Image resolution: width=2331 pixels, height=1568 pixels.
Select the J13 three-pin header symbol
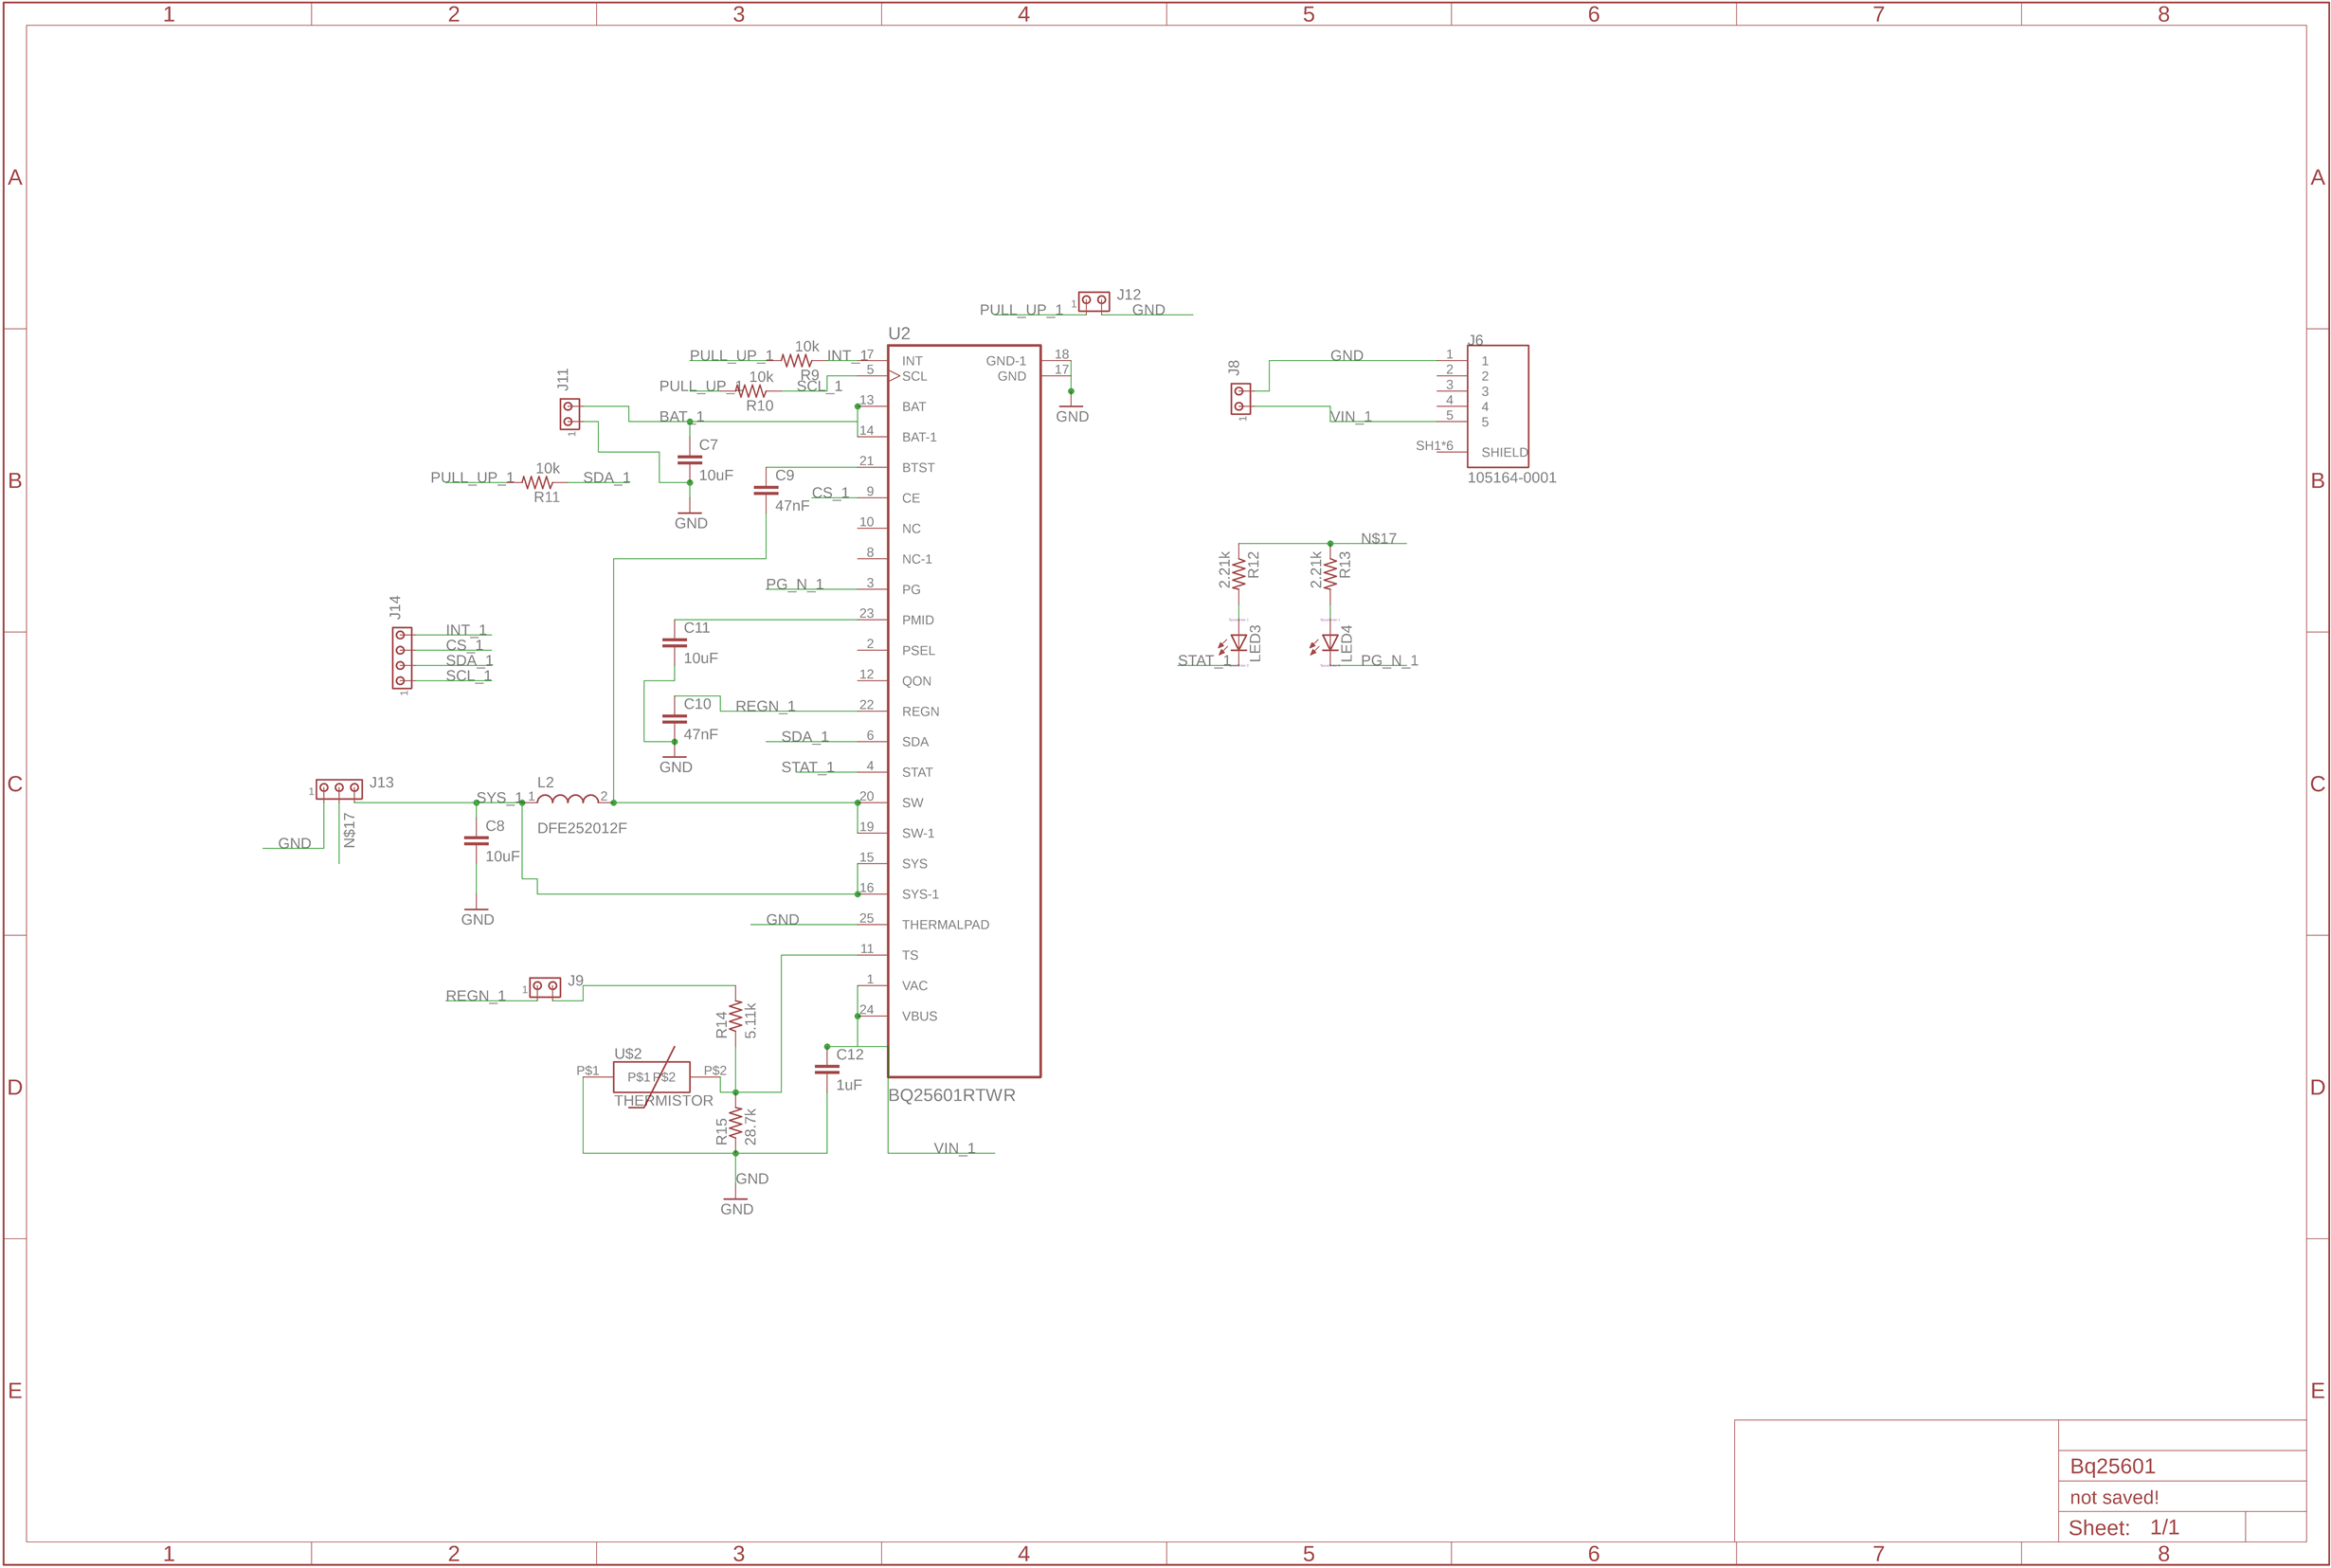pos(339,788)
